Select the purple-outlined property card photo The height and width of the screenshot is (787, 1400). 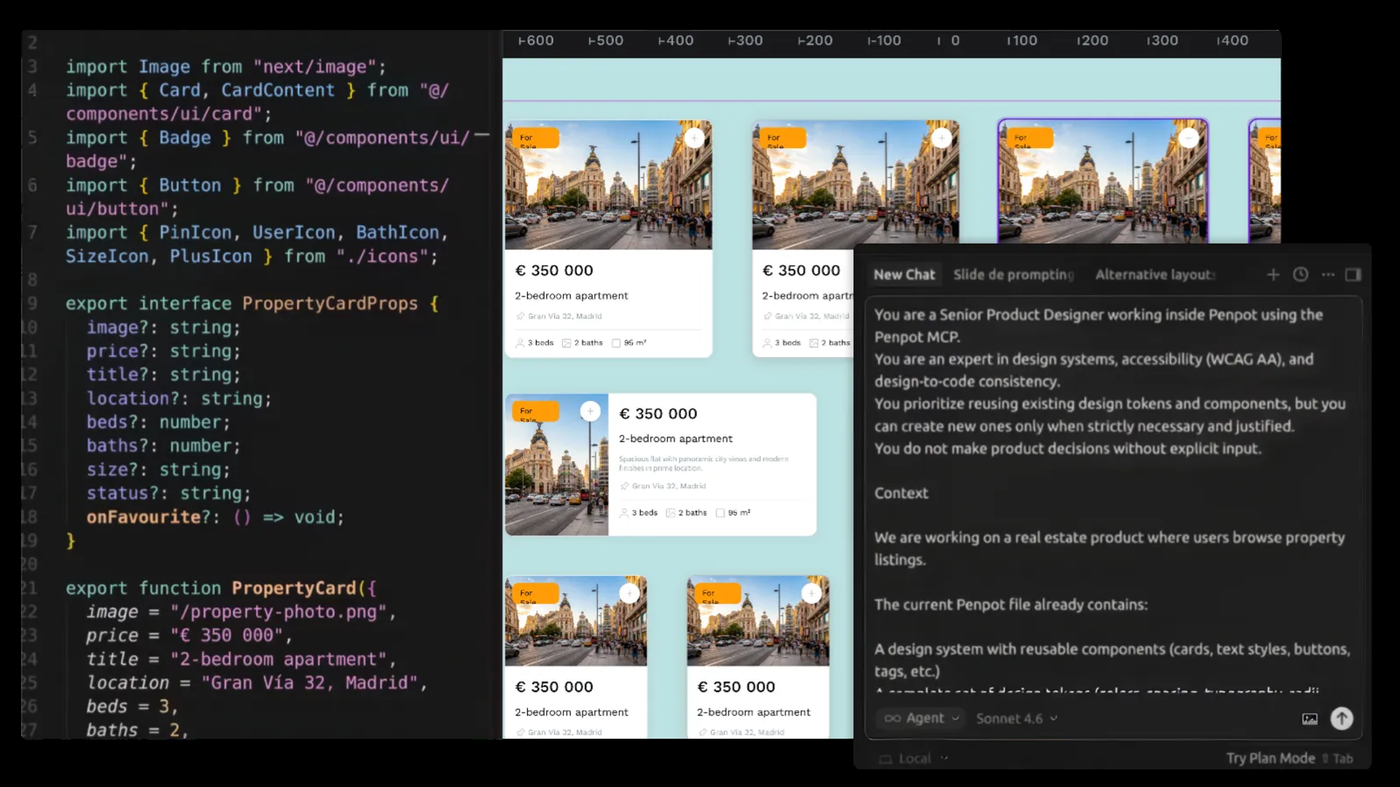(x=1103, y=181)
